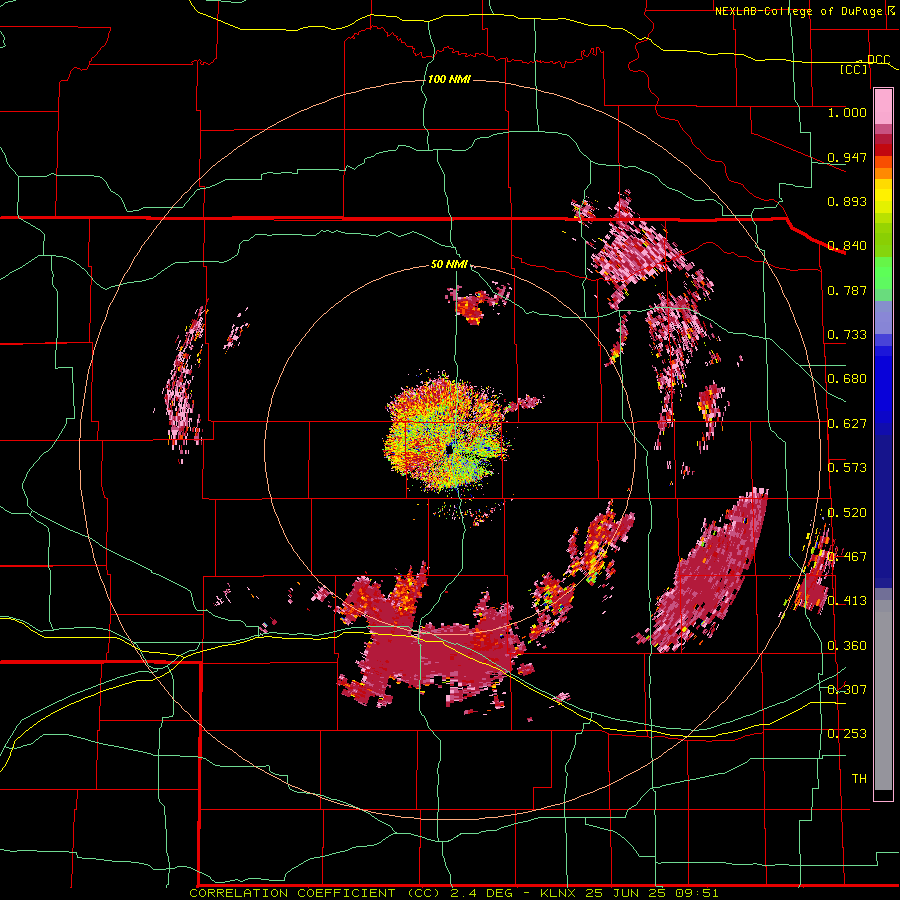
Task: Click the 100 NMI range ring label
Action: coord(449,79)
